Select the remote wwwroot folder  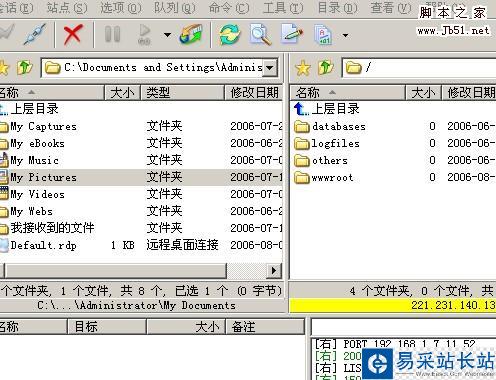pyautogui.click(x=332, y=177)
